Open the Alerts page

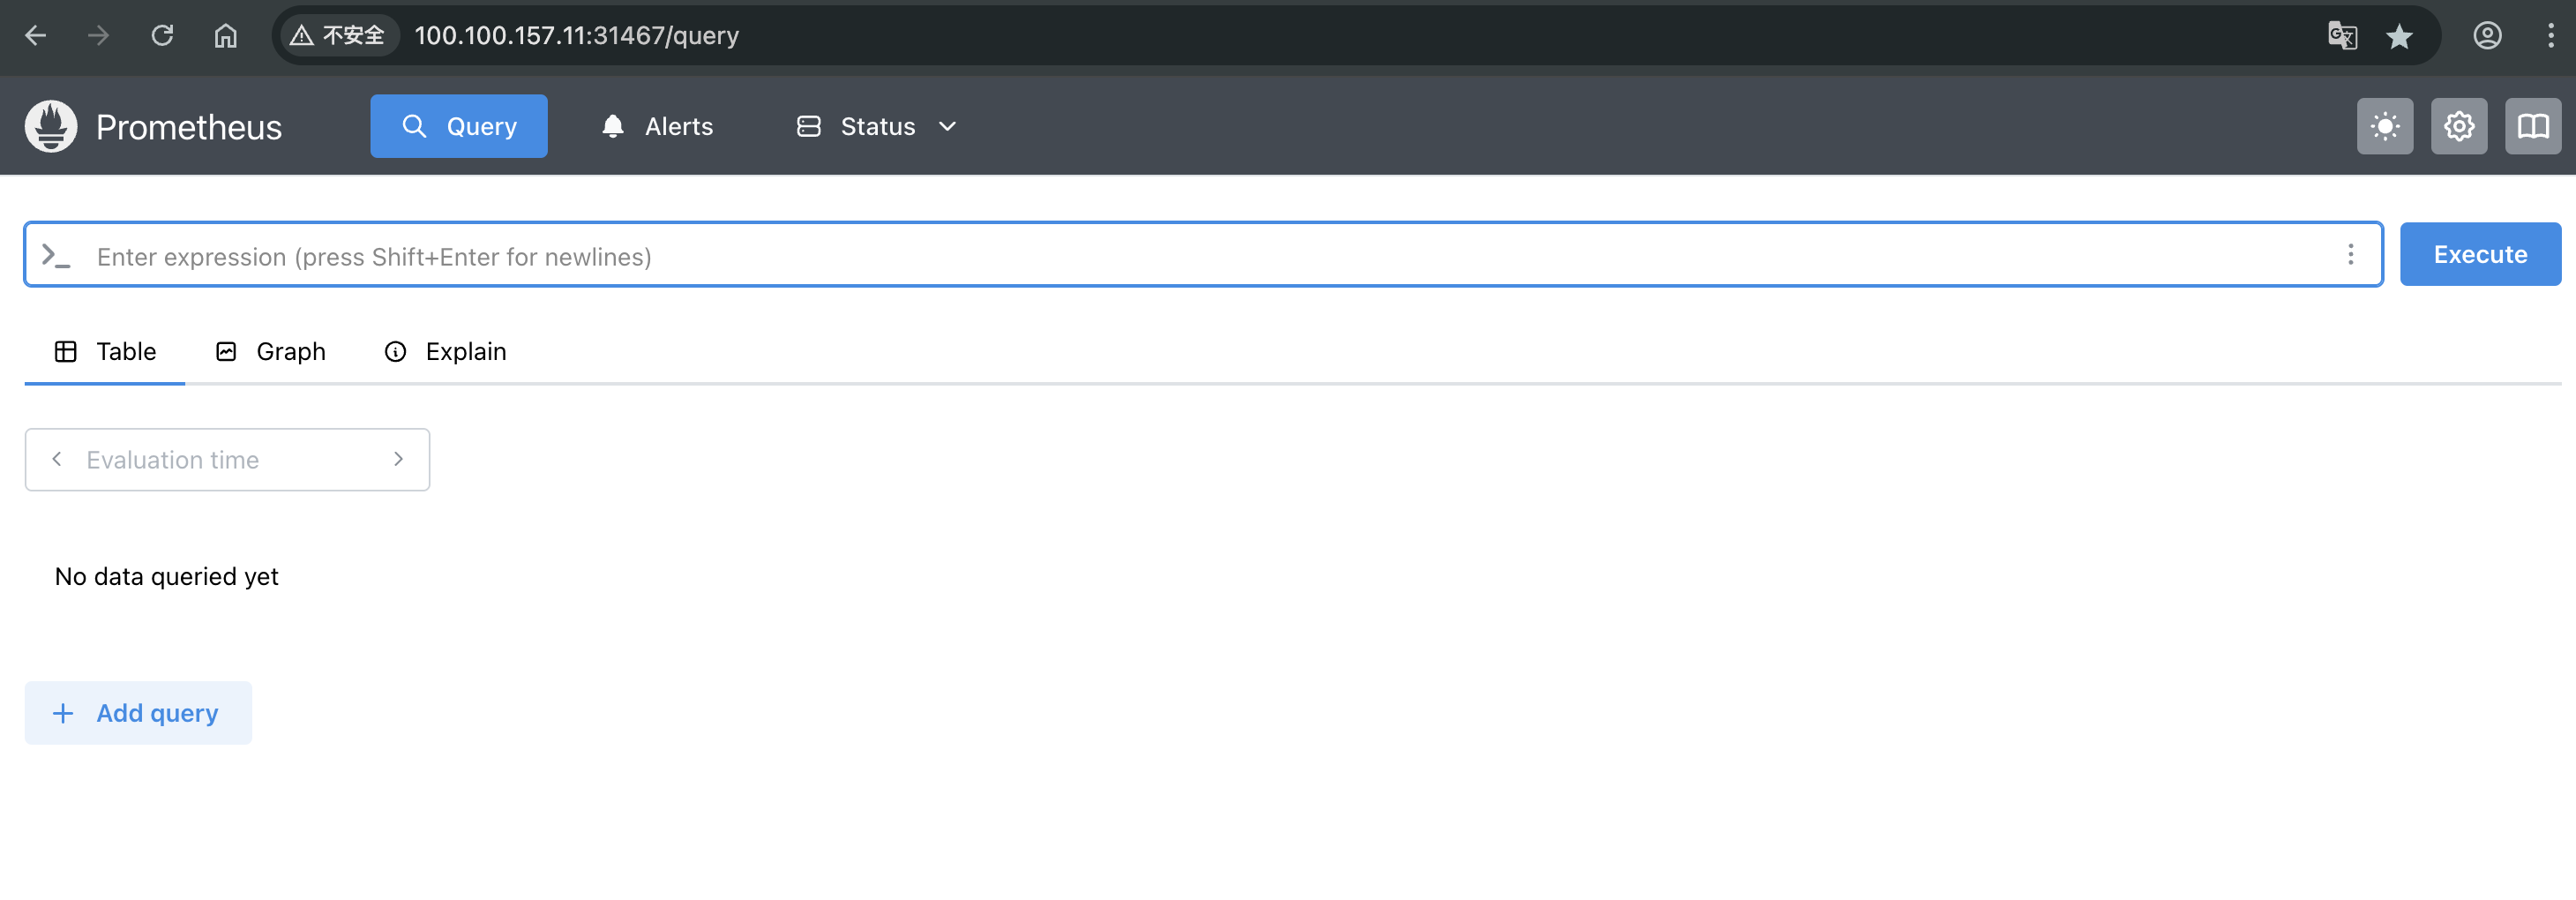click(x=657, y=126)
